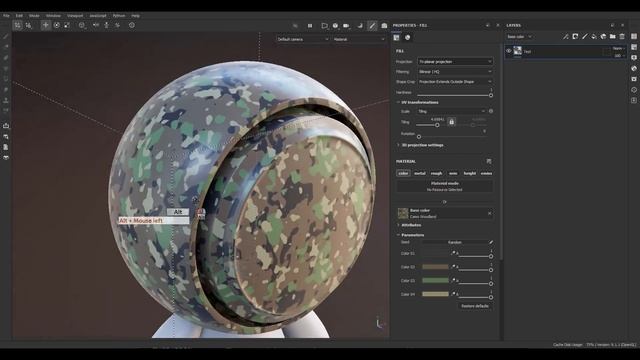Open the Material viewport mode dropdown
Image resolution: width=640 pixels, height=360 pixels.
click(x=359, y=39)
